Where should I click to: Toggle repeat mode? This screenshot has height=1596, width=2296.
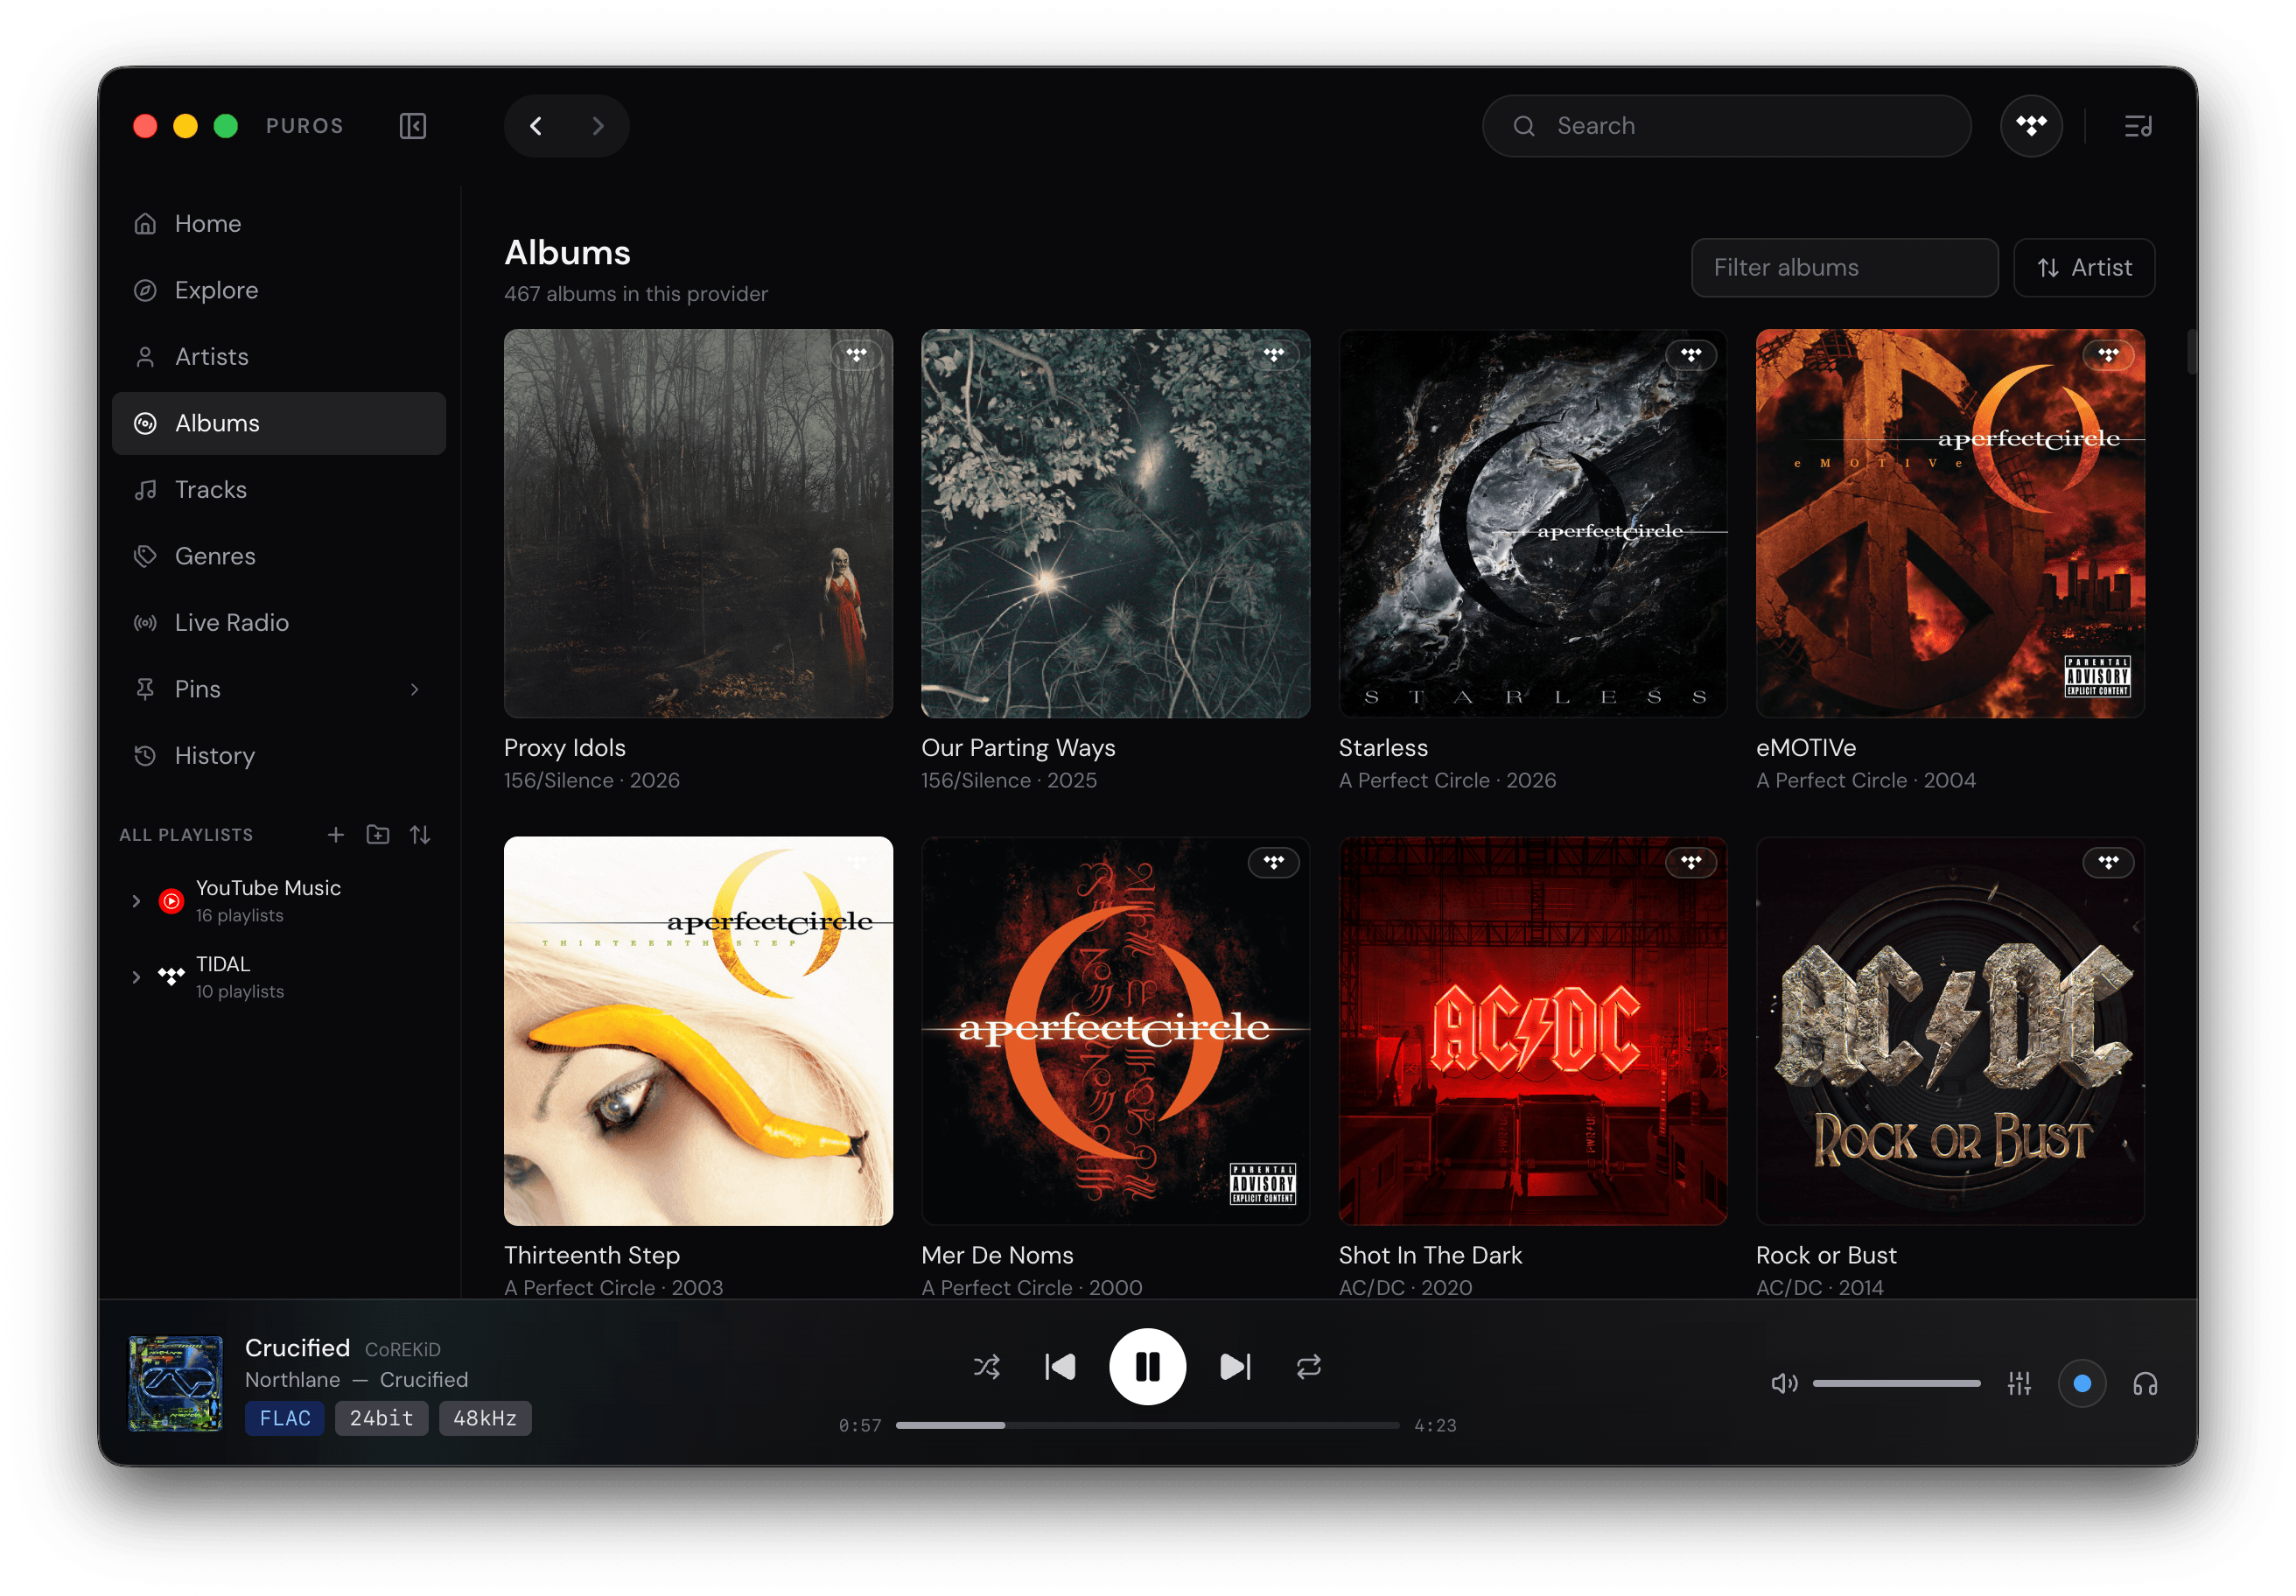[x=1308, y=1366]
